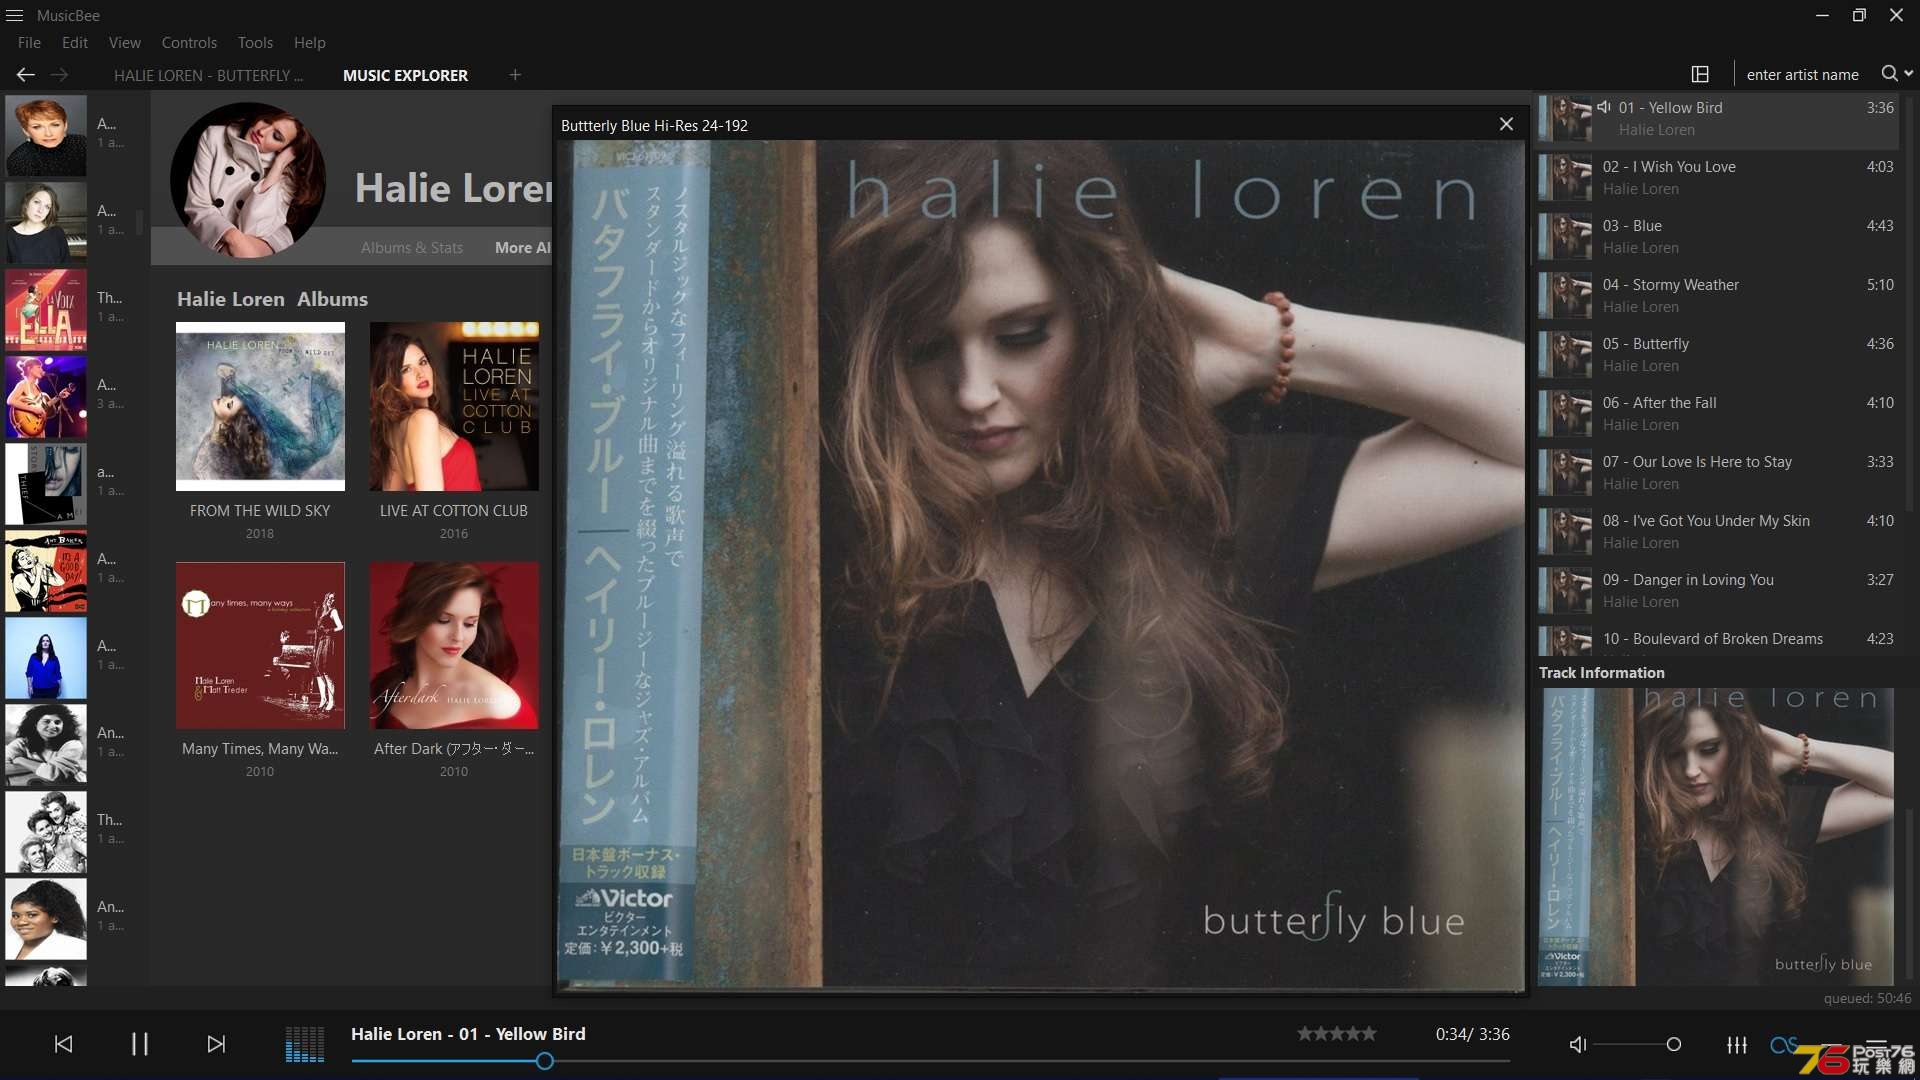Open Live At Cotton Club album cover

click(454, 406)
